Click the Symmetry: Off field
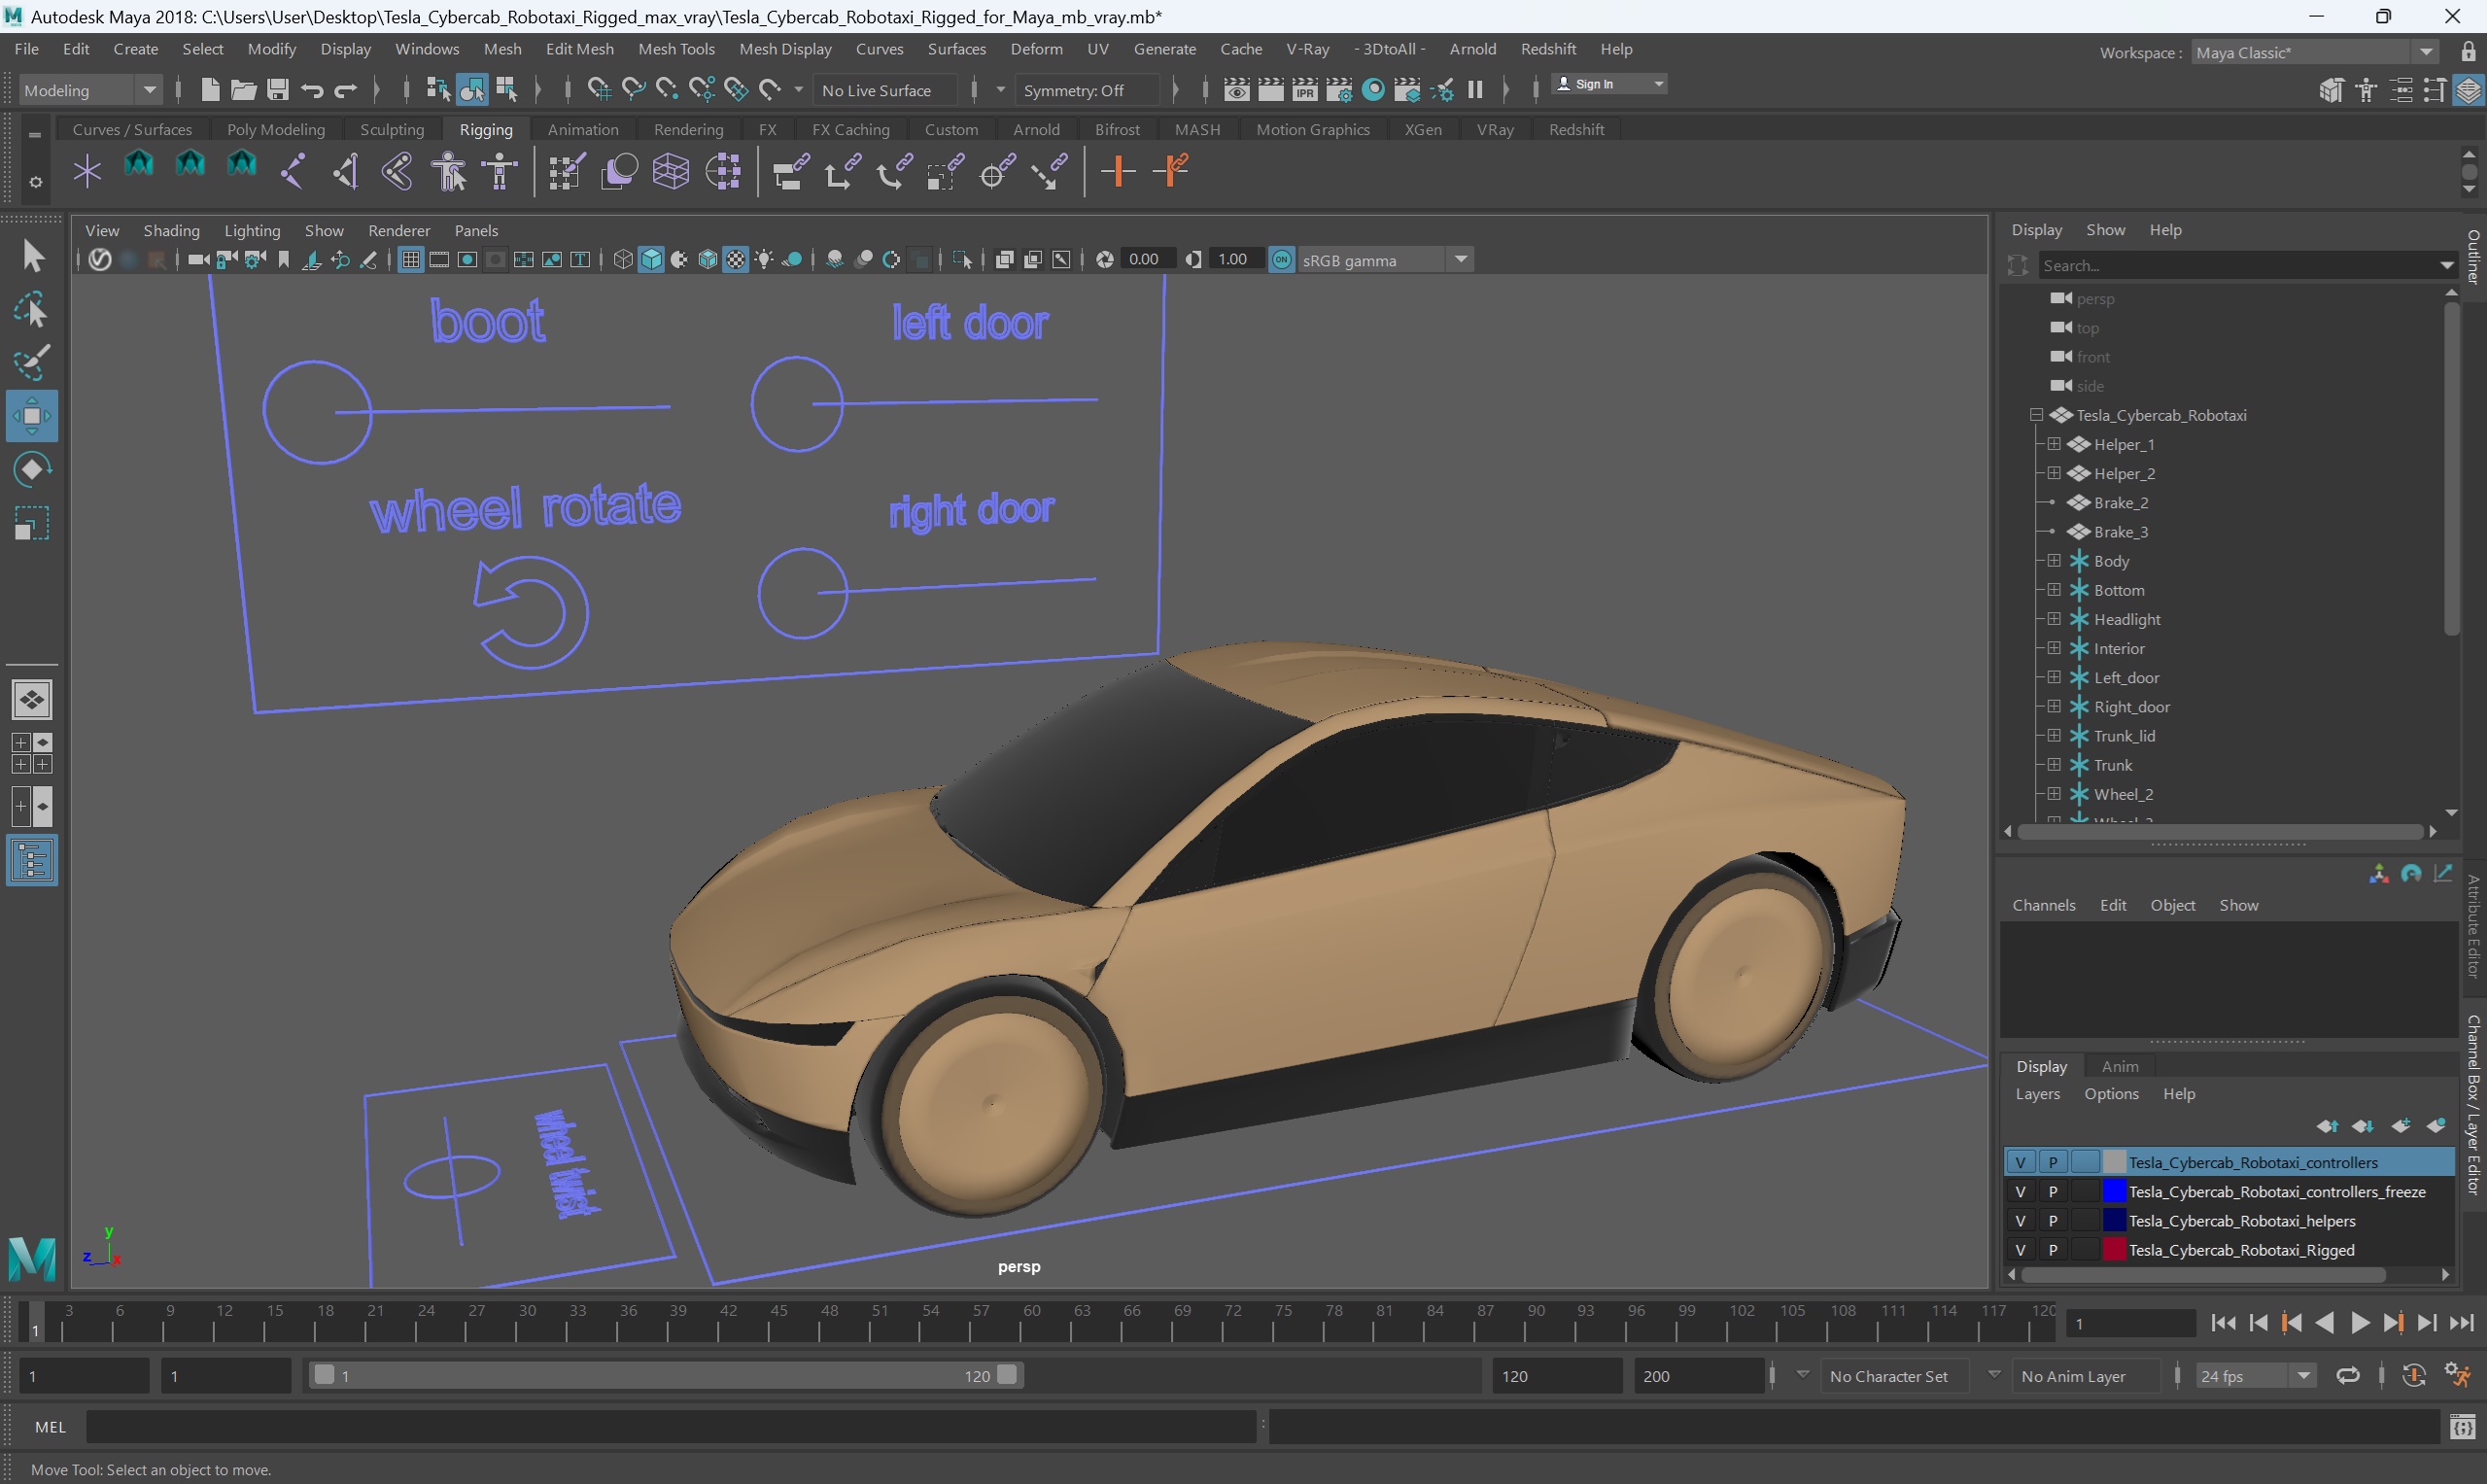2487x1484 pixels. tap(1087, 90)
